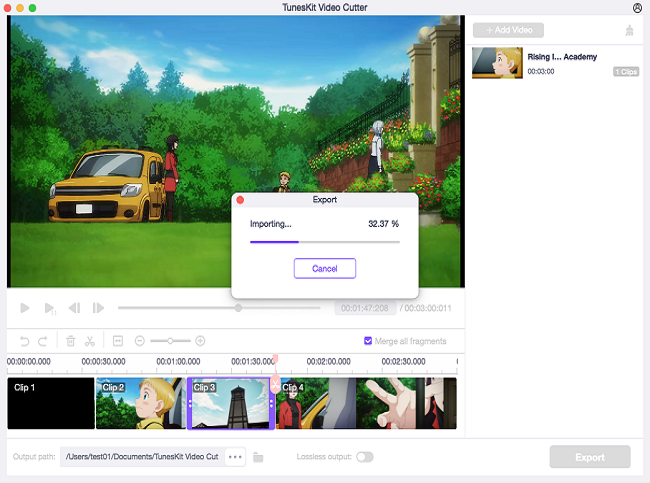Click the right trim handle of Clip 3

(x=272, y=403)
